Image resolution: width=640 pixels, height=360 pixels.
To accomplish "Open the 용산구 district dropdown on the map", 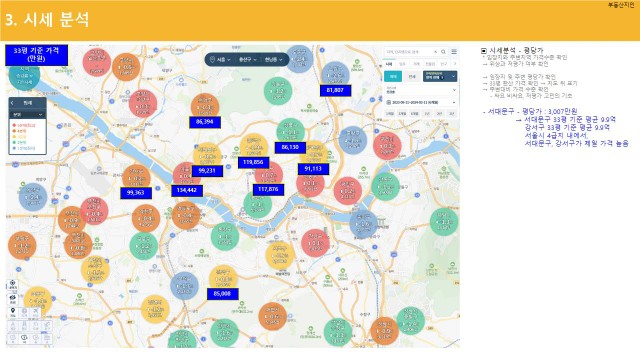I will [x=247, y=60].
